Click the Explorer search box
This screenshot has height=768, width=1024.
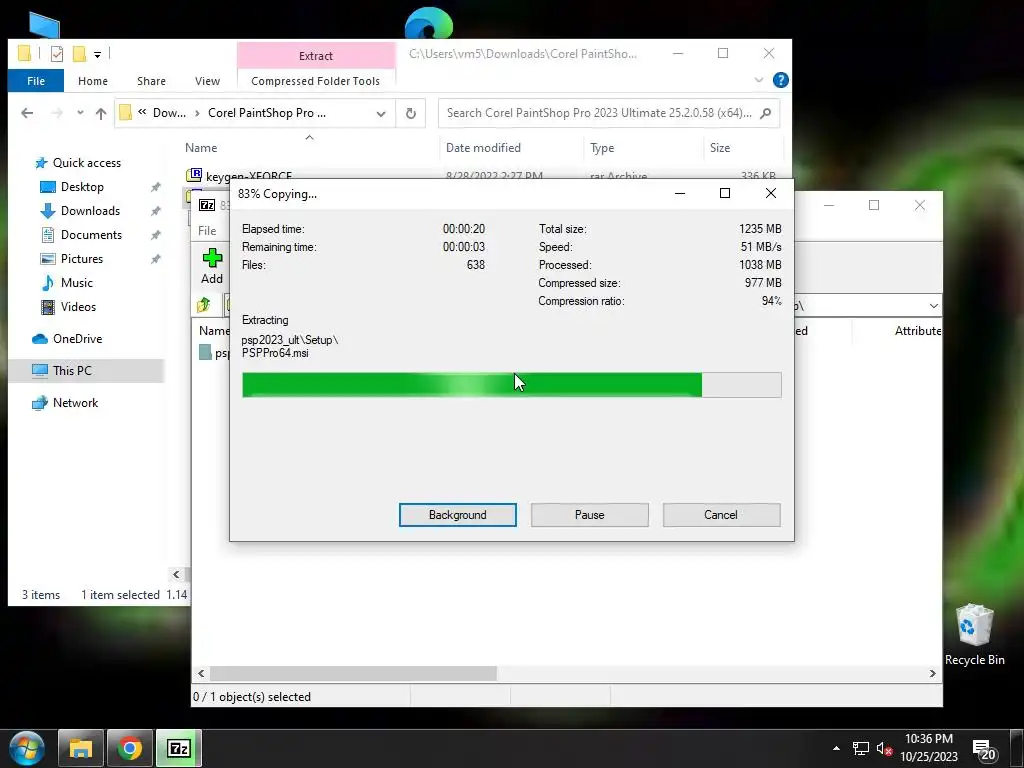(x=609, y=113)
